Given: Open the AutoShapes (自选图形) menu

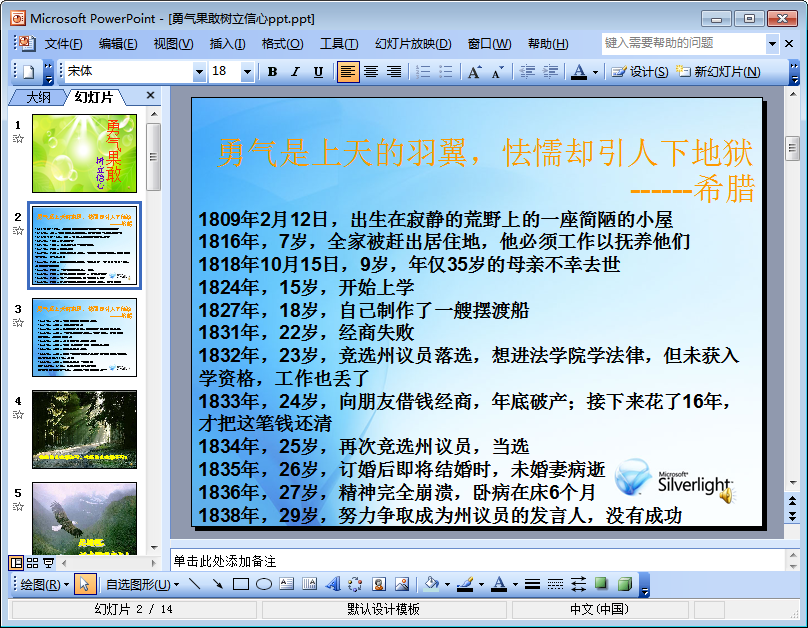Looking at the screenshot, I should coord(142,584).
